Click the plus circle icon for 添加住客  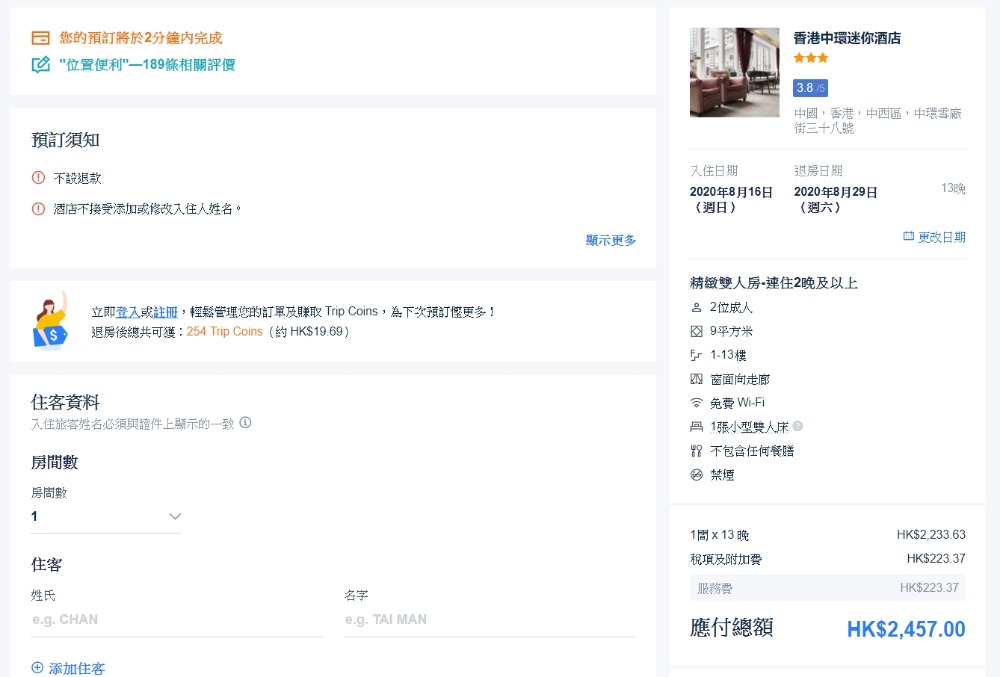click(x=38, y=668)
